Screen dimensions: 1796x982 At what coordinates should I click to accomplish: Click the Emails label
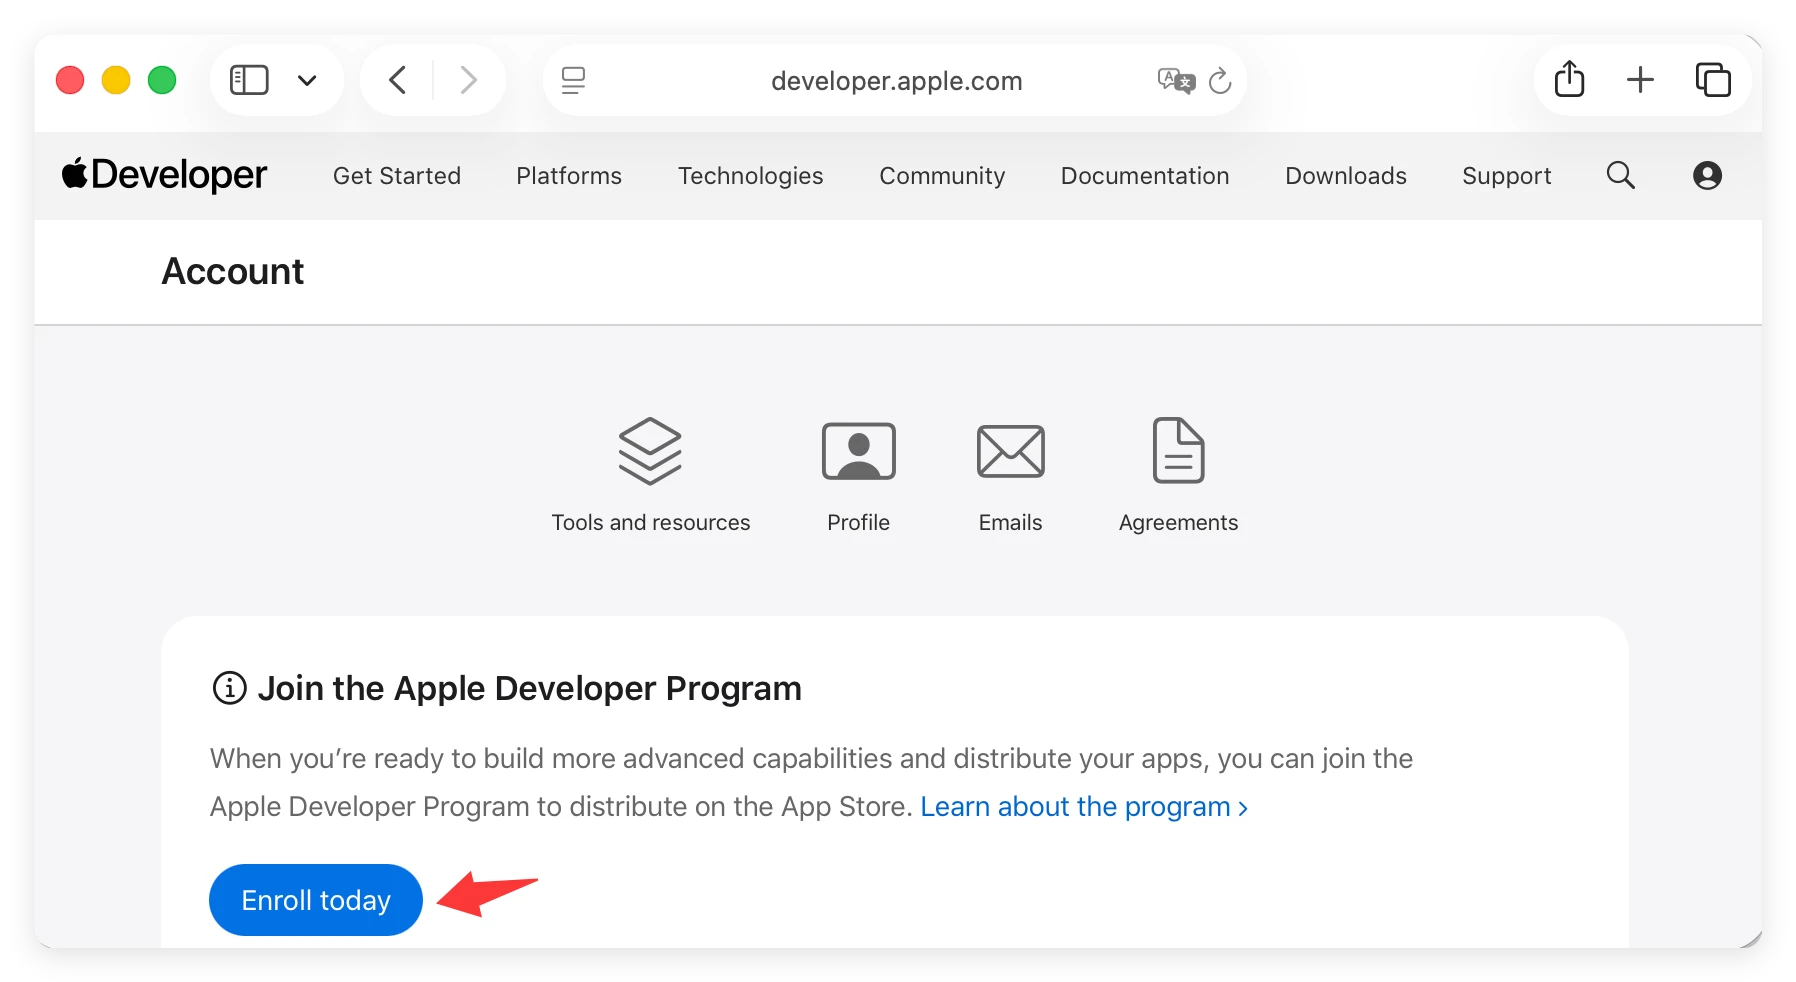[x=1011, y=522]
